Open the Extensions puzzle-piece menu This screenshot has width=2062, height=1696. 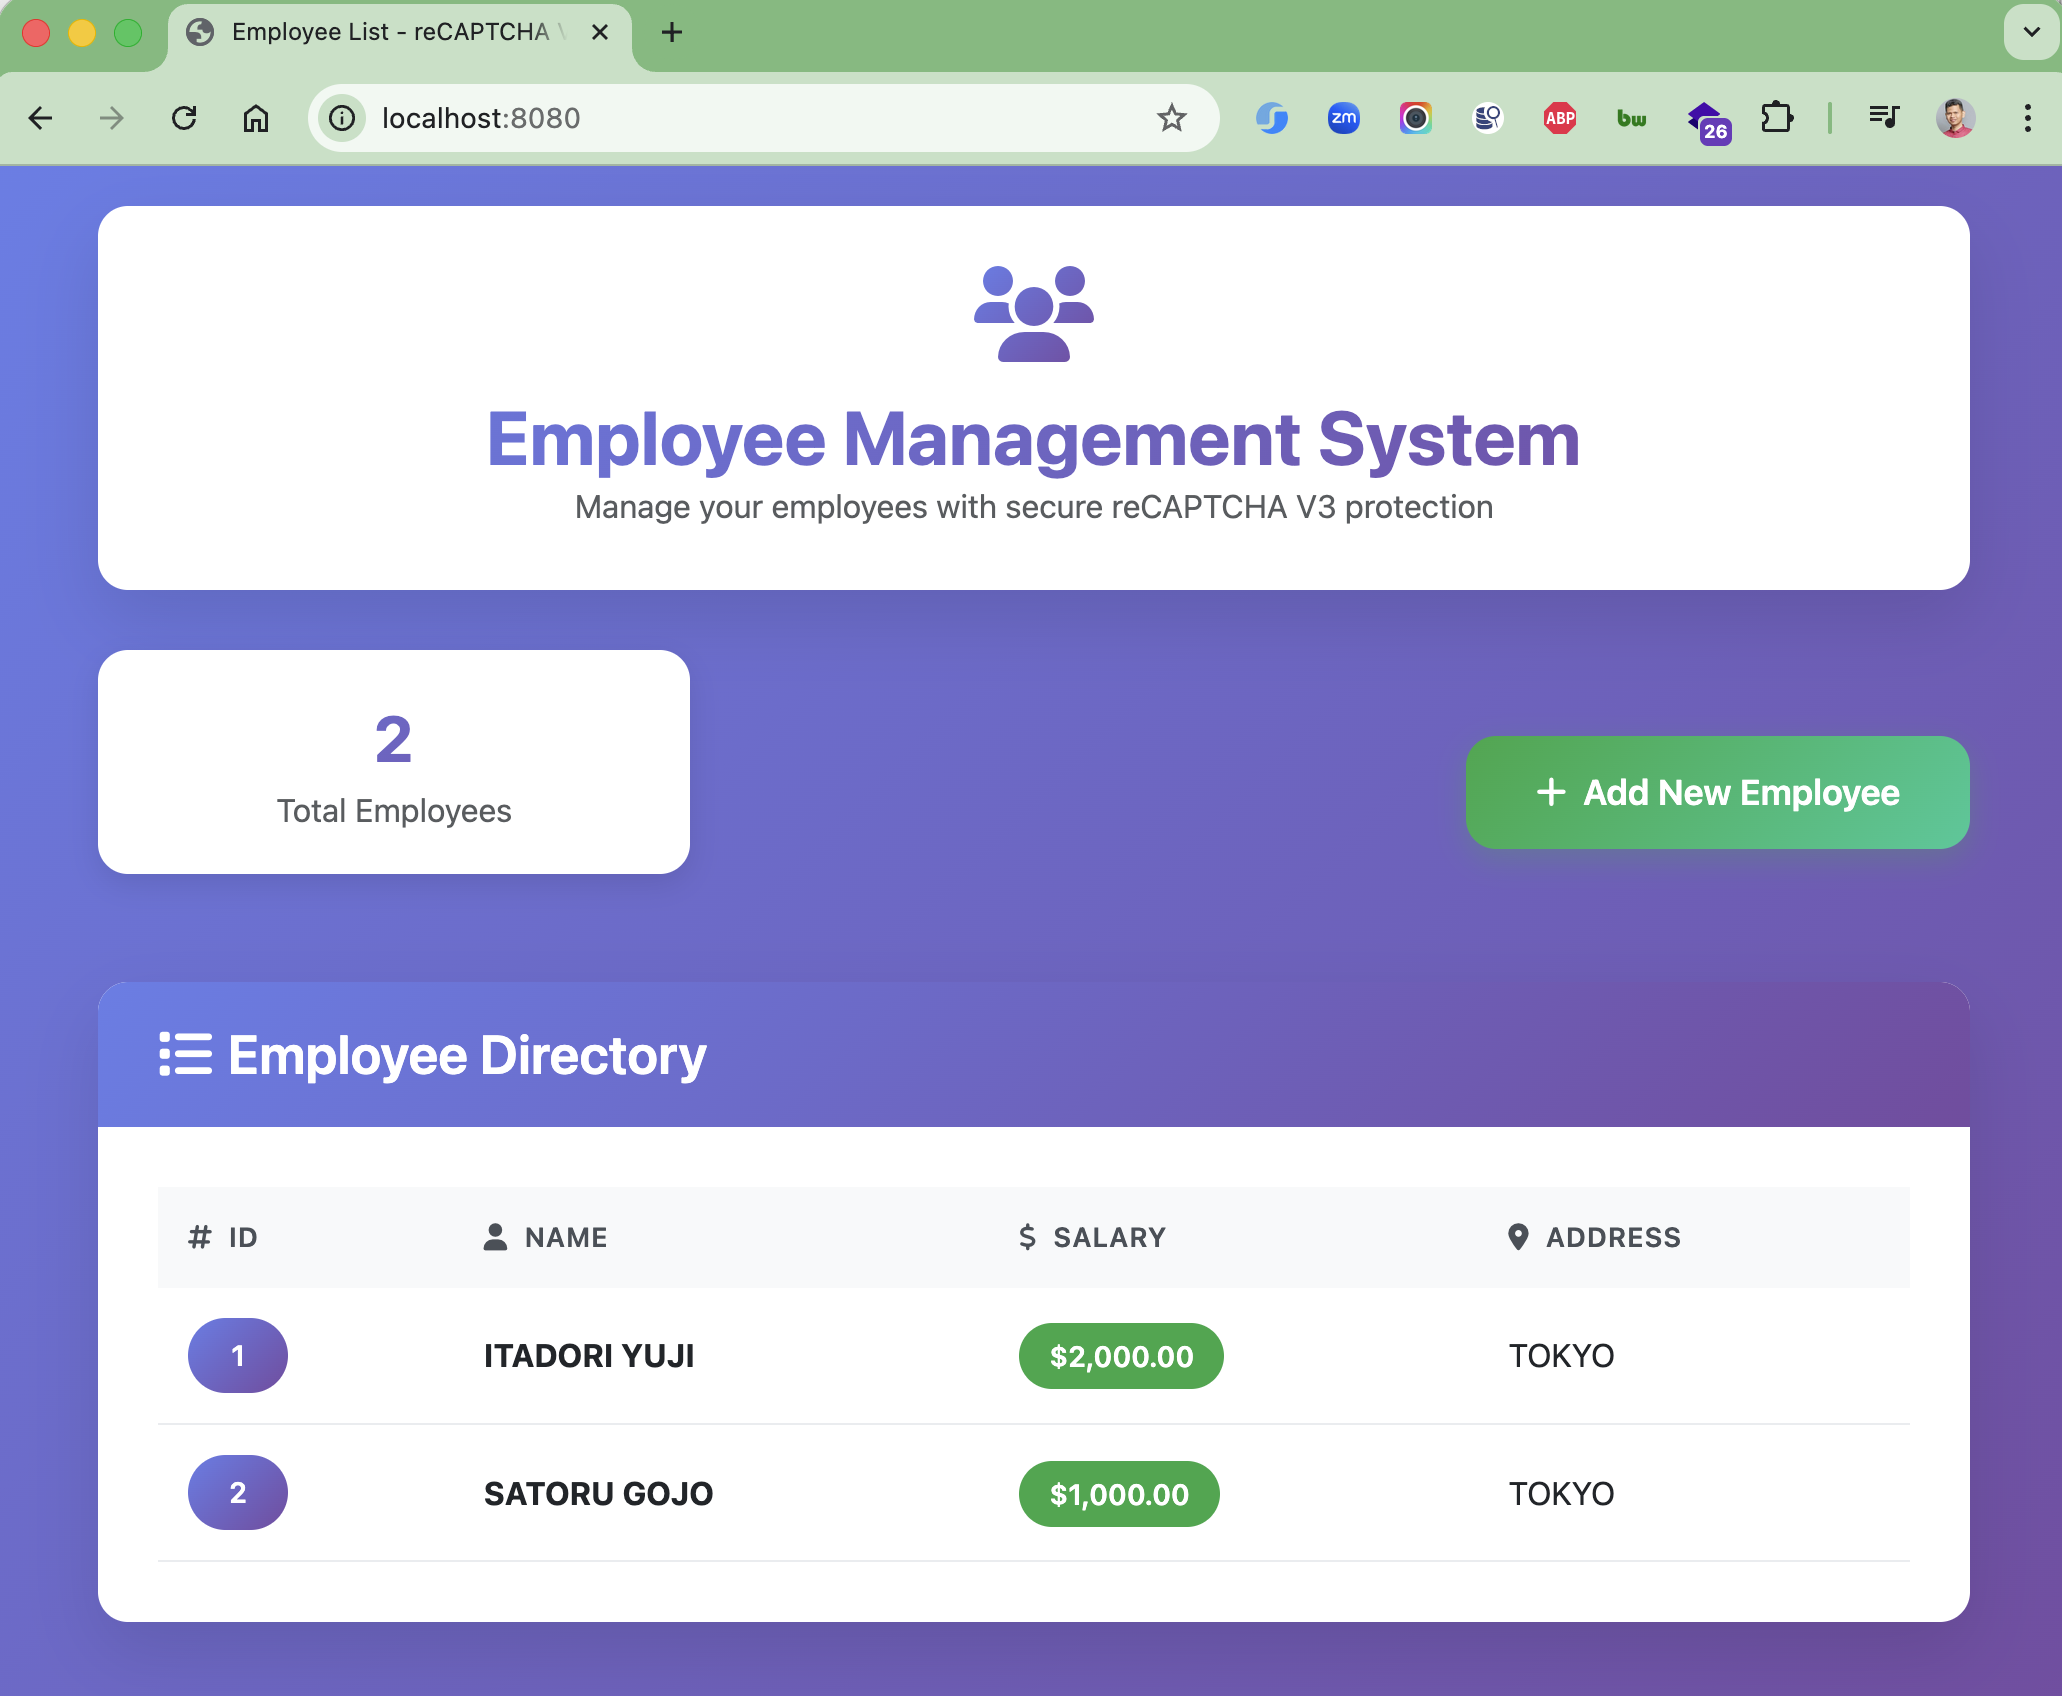pos(1777,118)
